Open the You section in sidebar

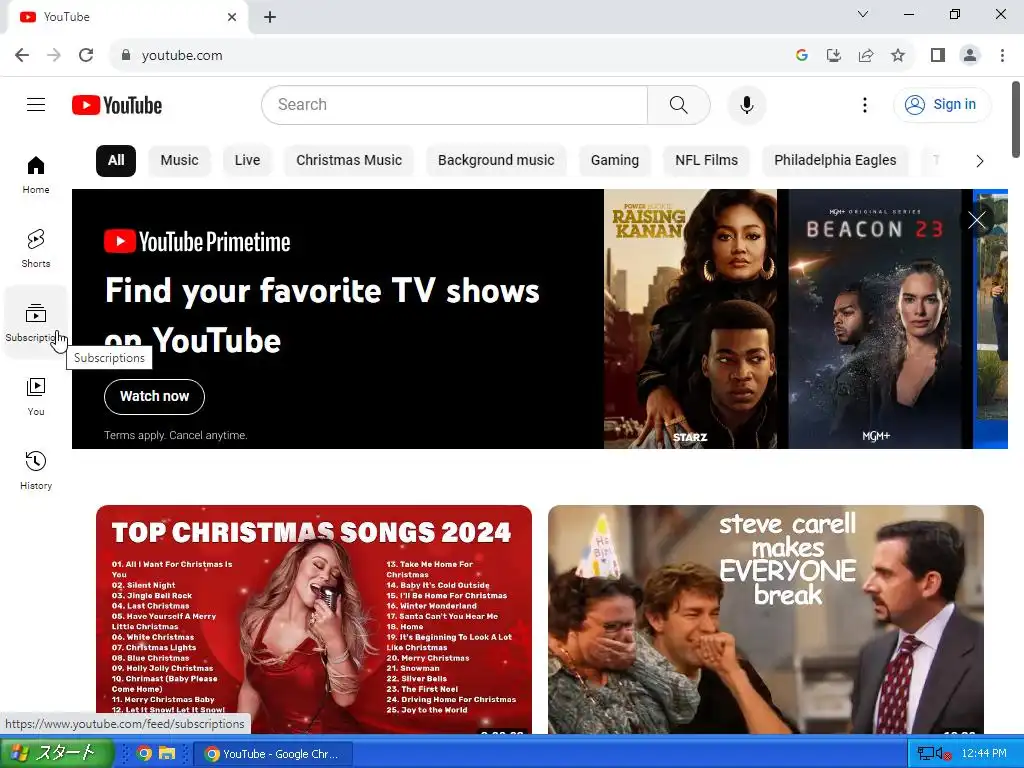[36, 396]
